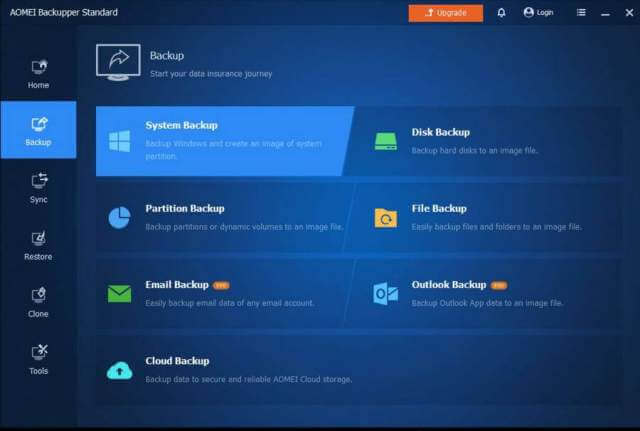
Task: Click the Pro badge next to Outlook Backup
Action: tap(499, 285)
